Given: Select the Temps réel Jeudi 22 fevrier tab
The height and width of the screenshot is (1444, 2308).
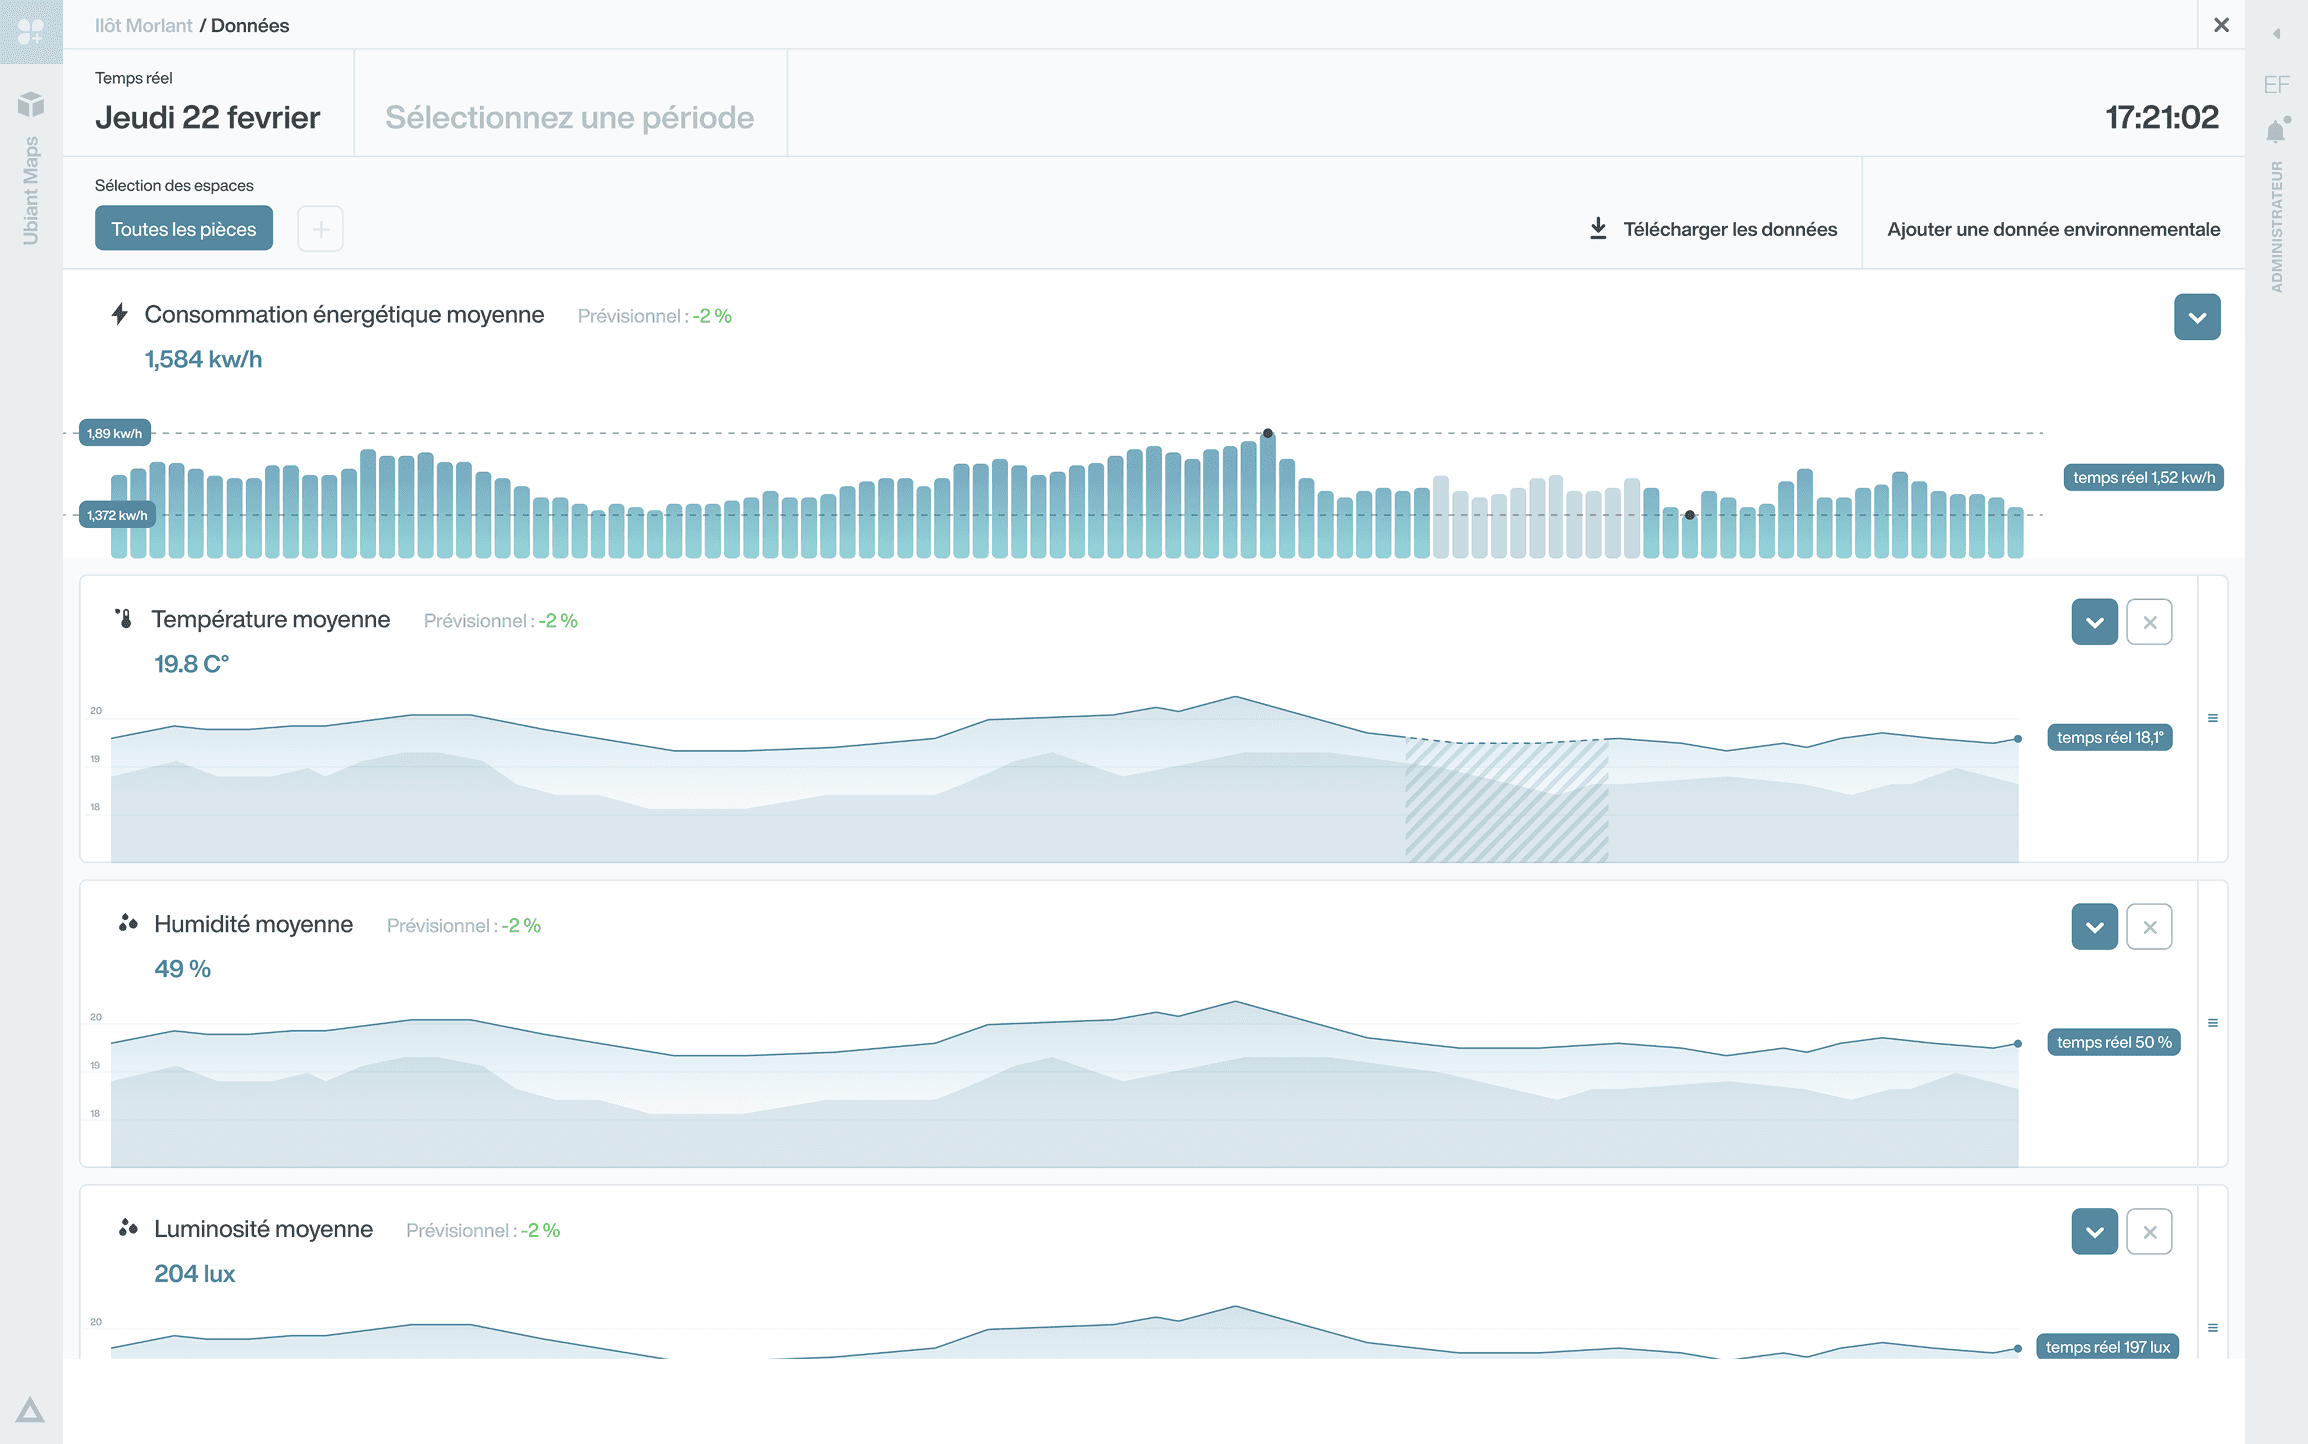Looking at the screenshot, I should pos(208,104).
